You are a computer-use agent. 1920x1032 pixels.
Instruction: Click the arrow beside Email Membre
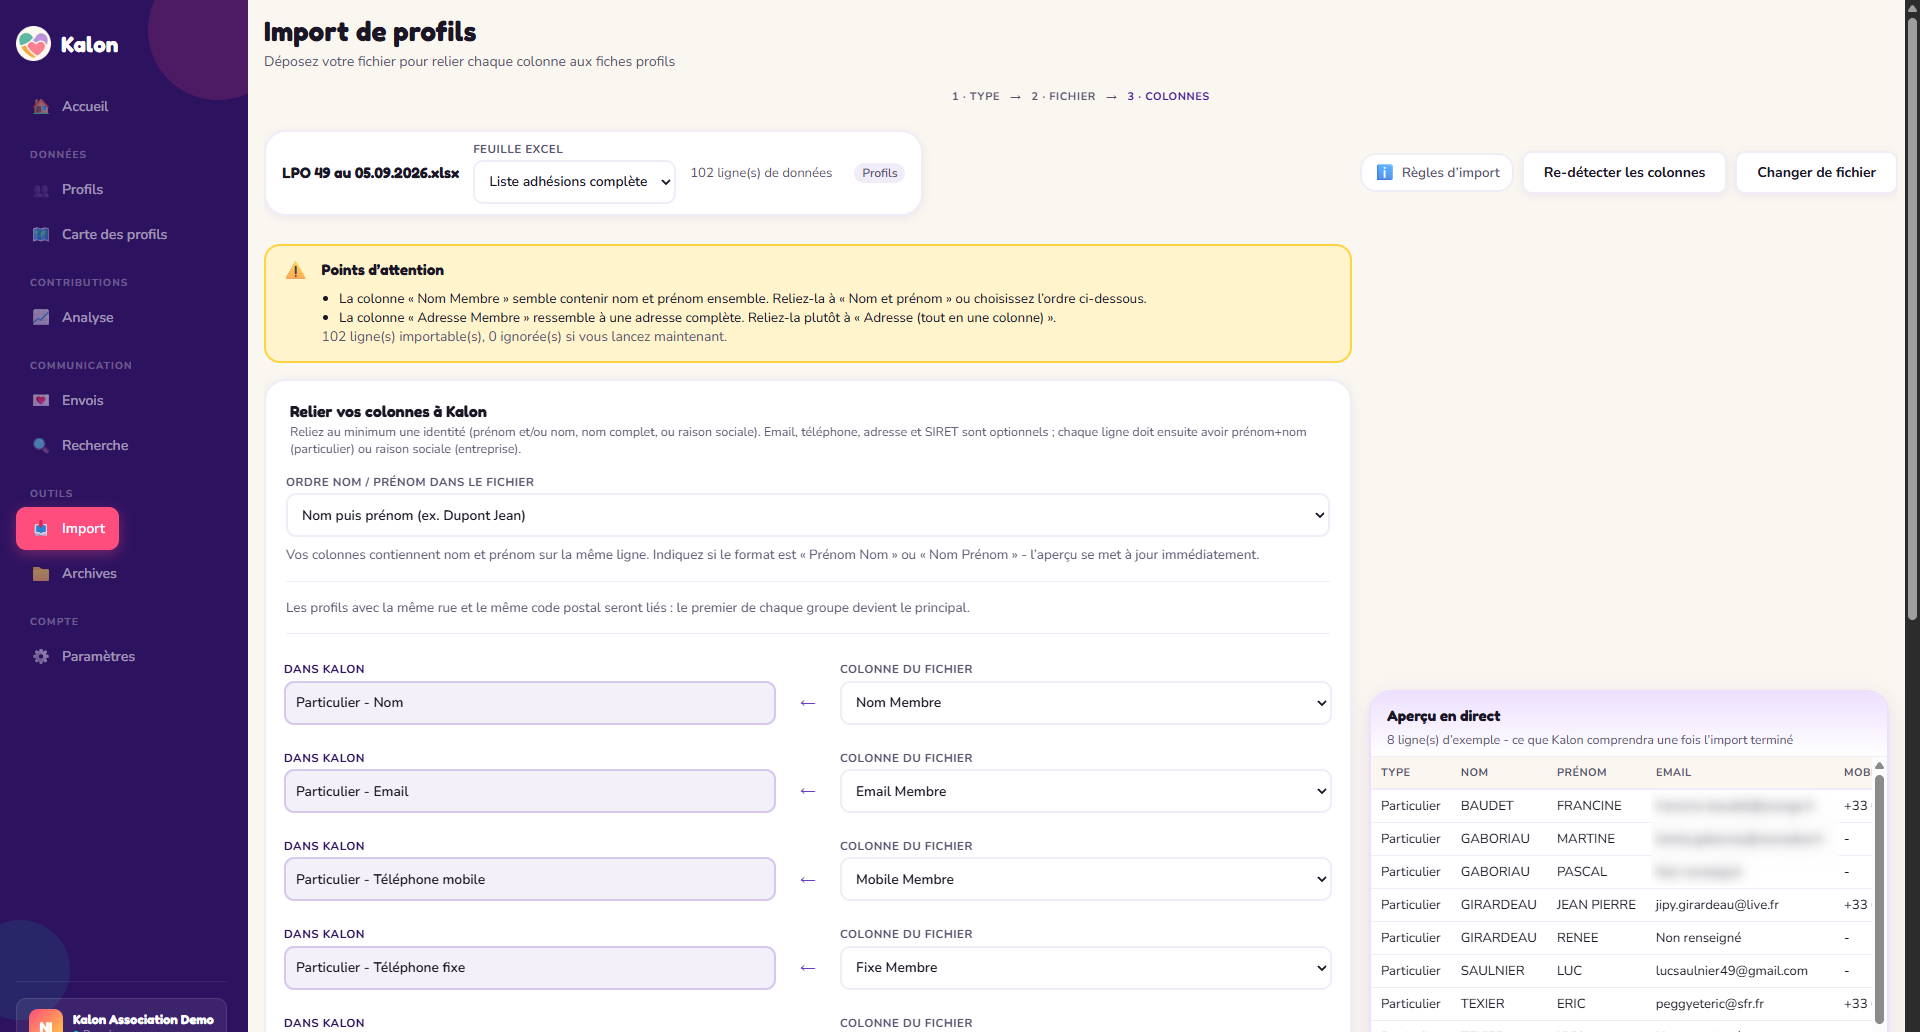808,792
